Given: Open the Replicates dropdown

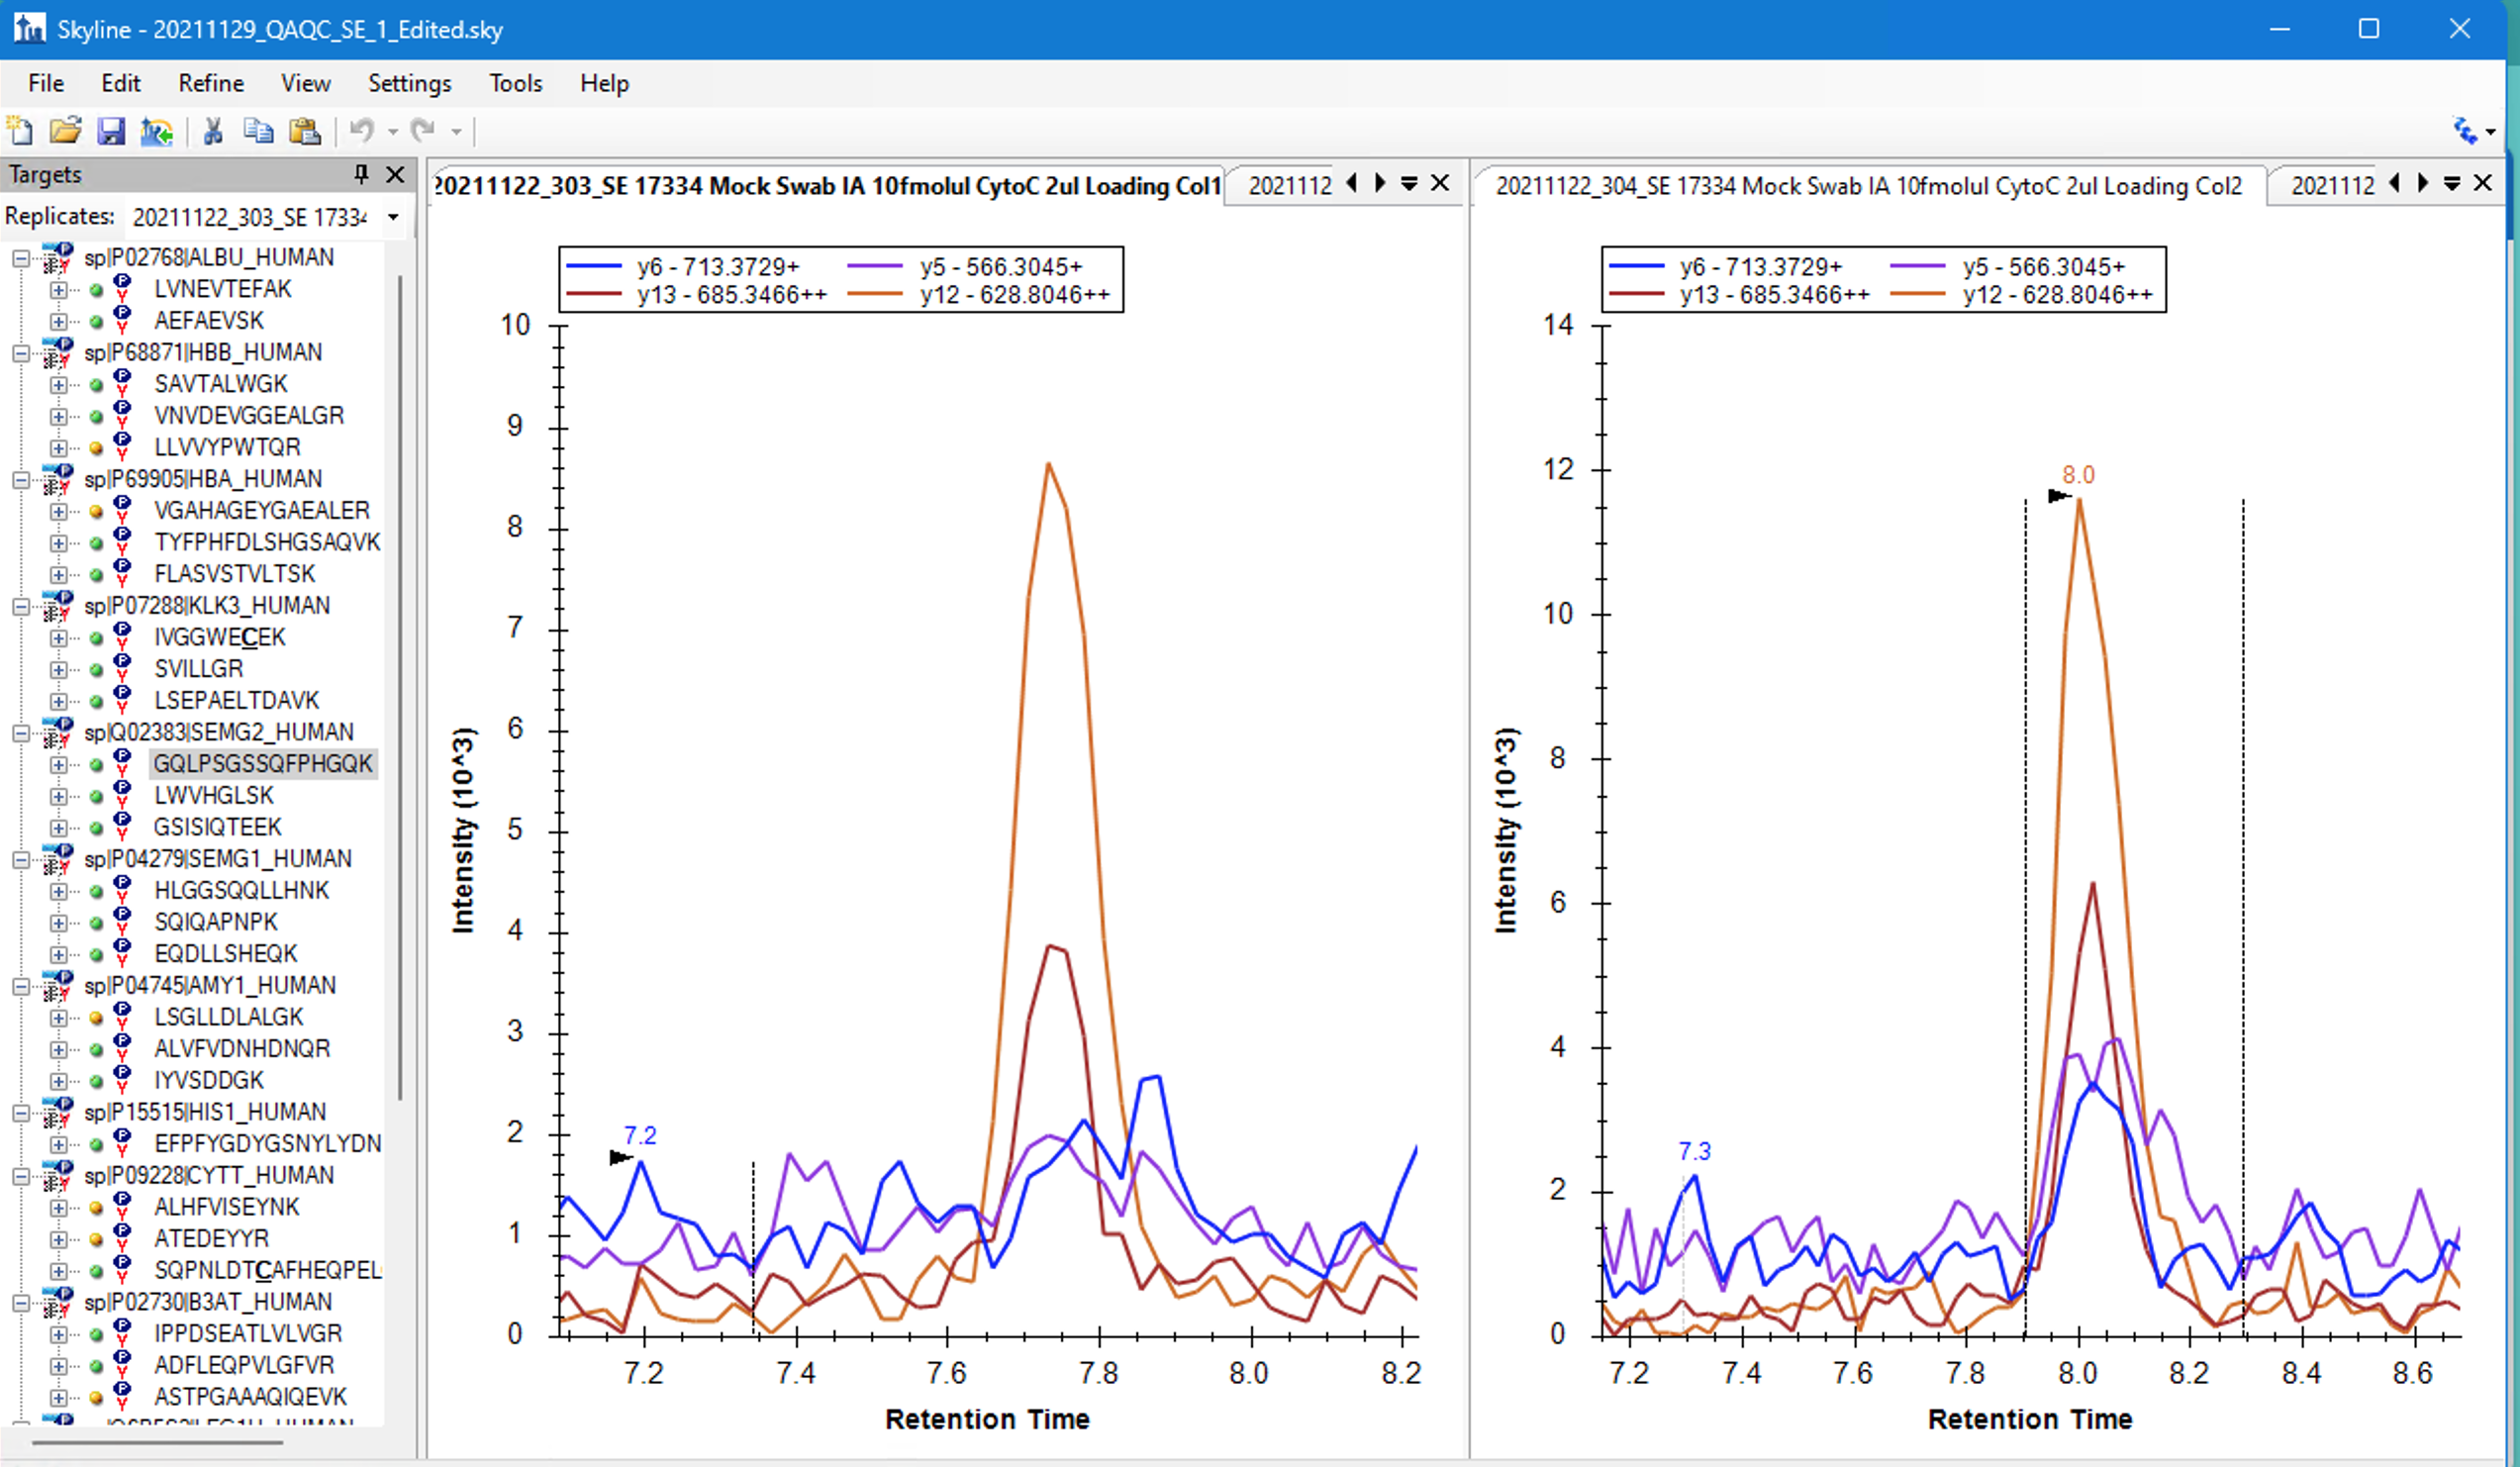Looking at the screenshot, I should click(393, 217).
